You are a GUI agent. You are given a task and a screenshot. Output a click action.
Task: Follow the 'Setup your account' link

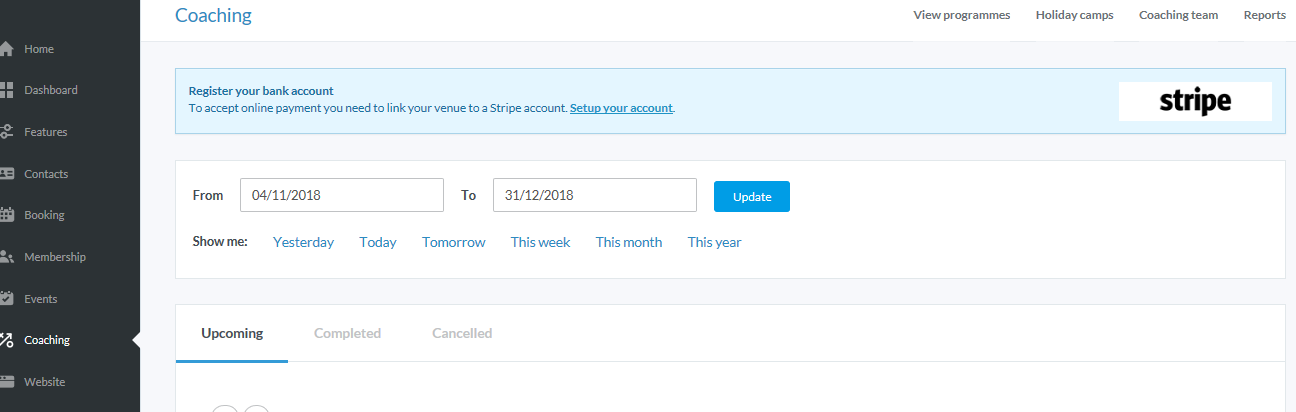click(x=621, y=108)
